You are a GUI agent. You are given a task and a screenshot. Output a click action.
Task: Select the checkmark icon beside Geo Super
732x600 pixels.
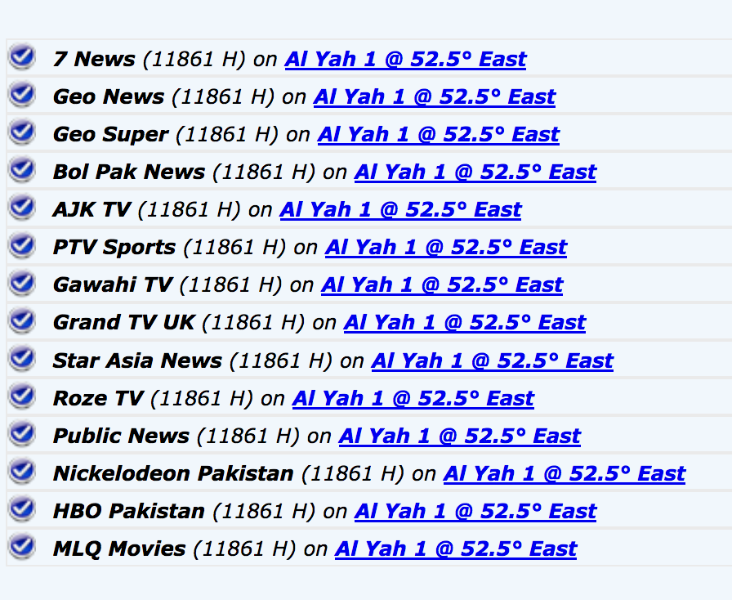tap(22, 133)
